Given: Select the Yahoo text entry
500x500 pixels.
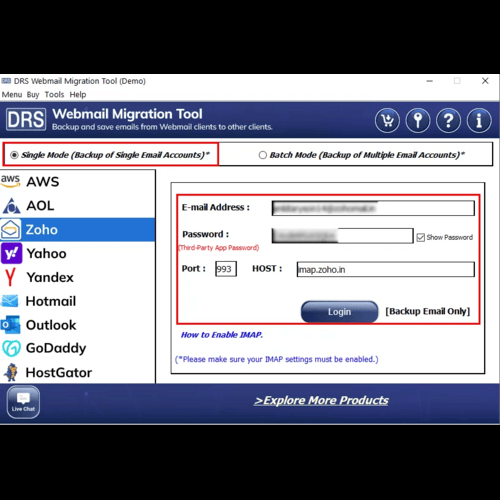Looking at the screenshot, I should [x=46, y=253].
